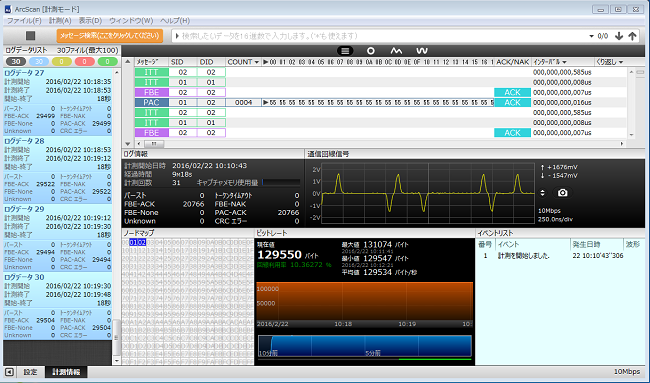Click node 02 in the node map
Screen dimensions: 650x383
[142, 242]
